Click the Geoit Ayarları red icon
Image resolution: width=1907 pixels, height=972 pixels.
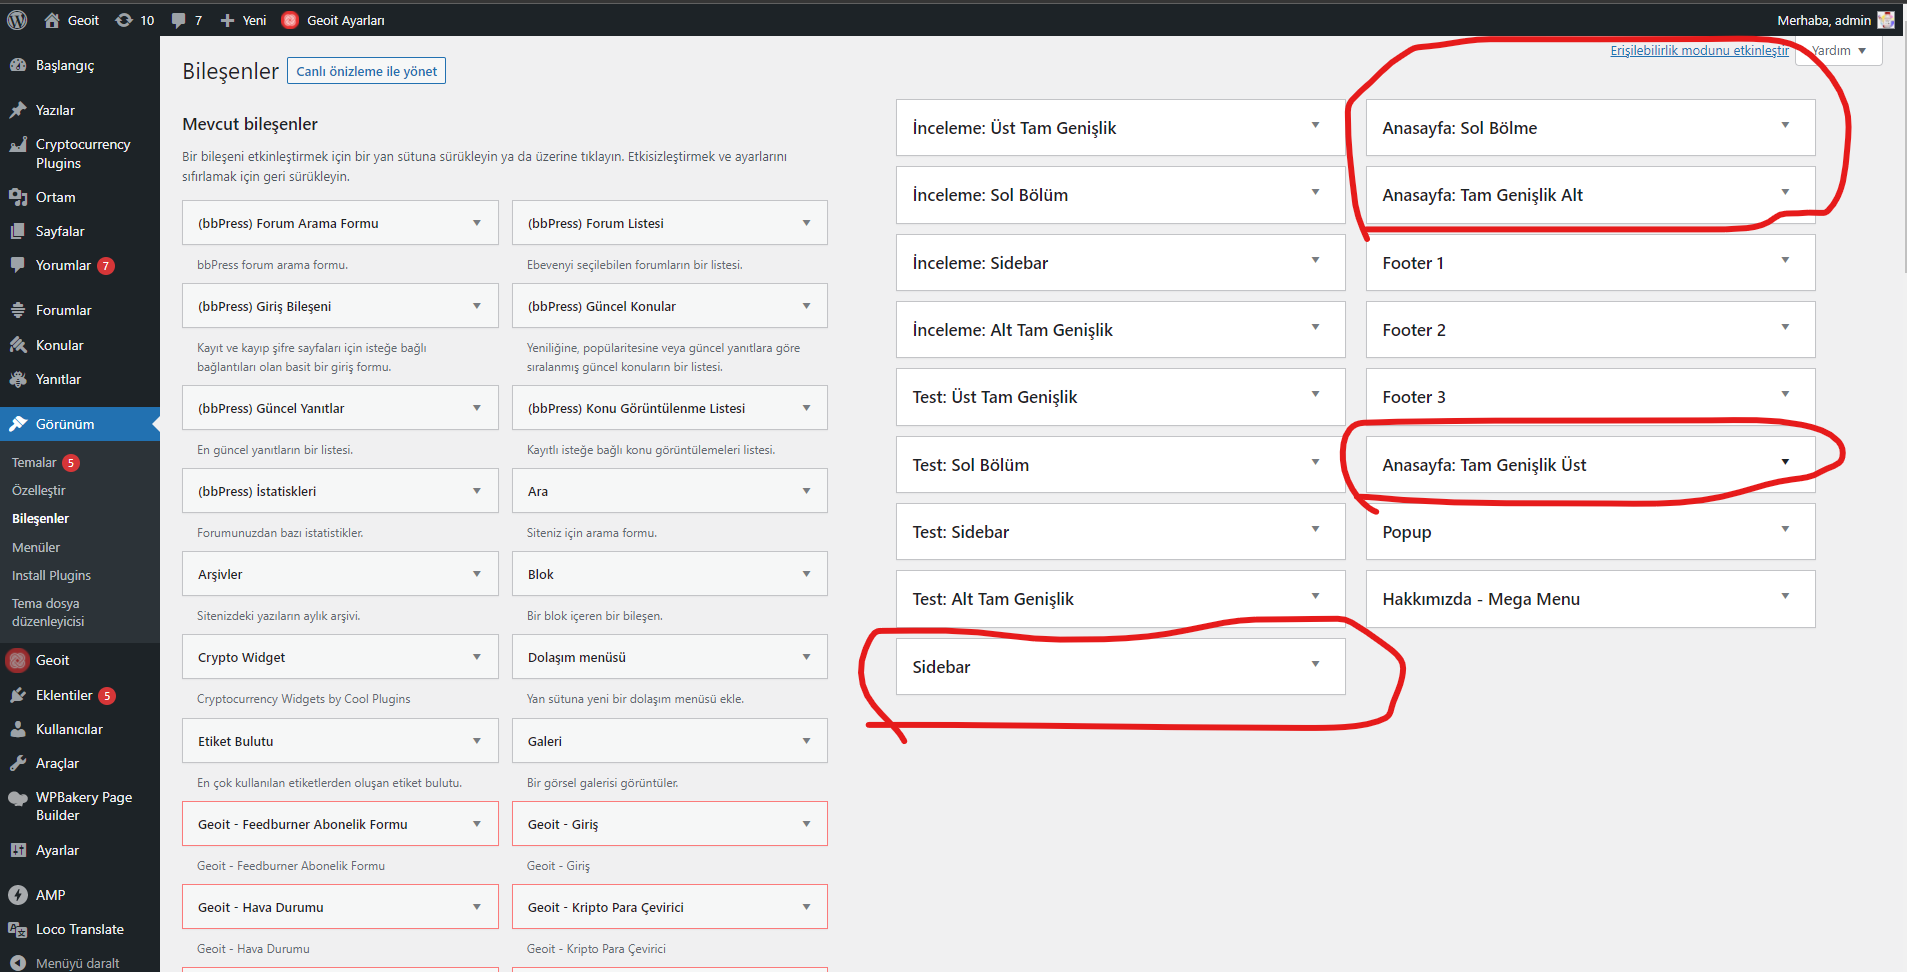coord(290,20)
